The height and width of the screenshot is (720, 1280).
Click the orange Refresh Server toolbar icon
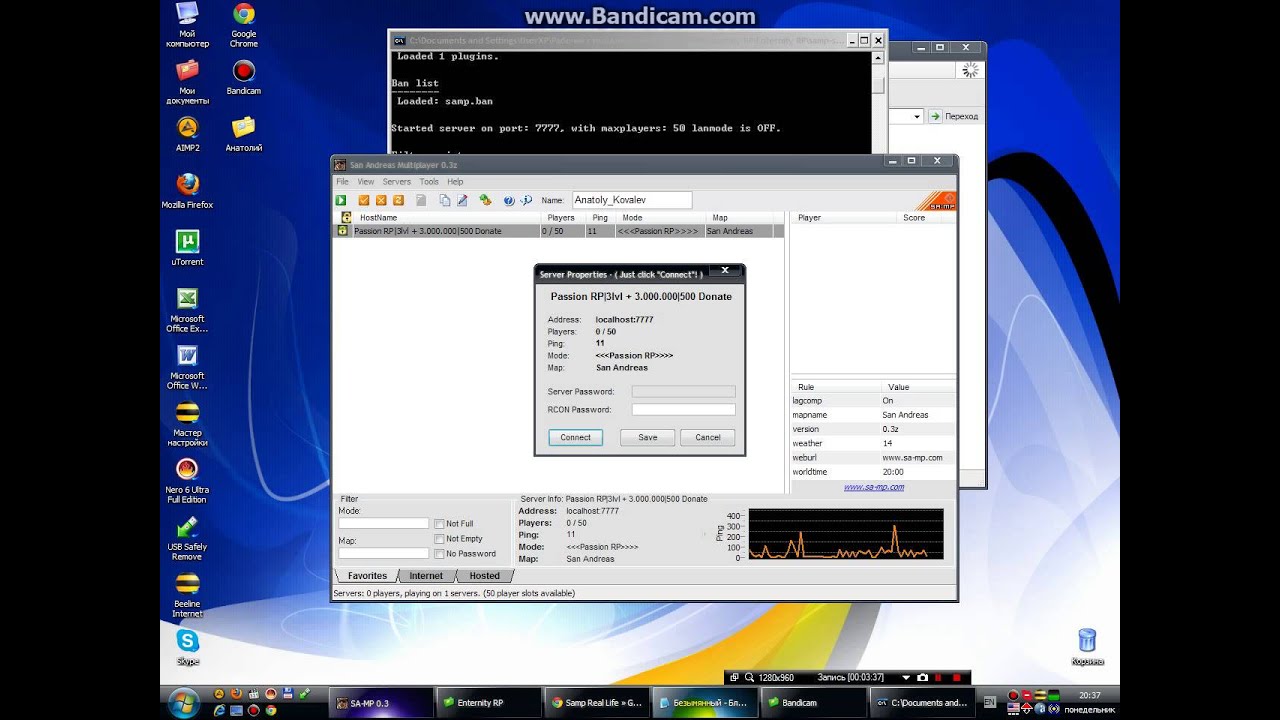398,200
